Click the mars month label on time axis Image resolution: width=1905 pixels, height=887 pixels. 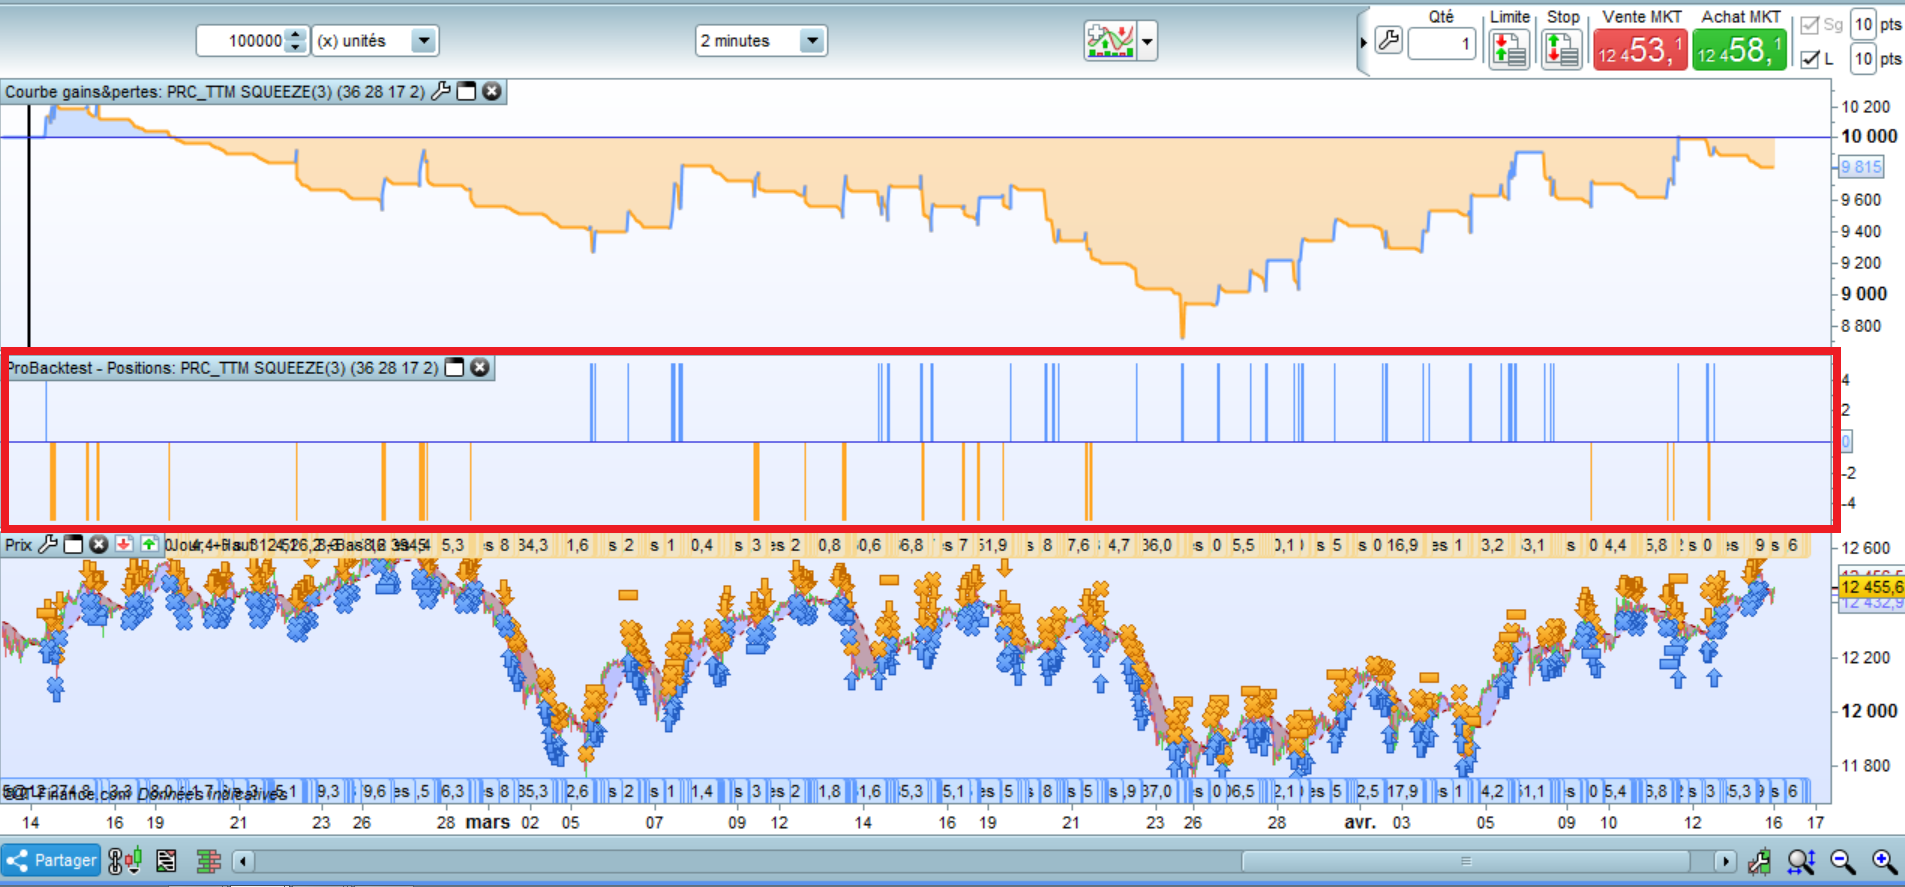coord(488,822)
